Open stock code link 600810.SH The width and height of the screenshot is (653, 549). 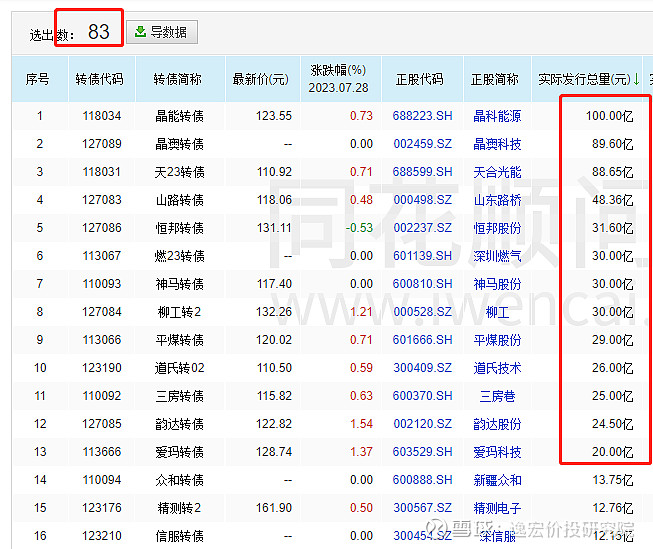point(422,284)
